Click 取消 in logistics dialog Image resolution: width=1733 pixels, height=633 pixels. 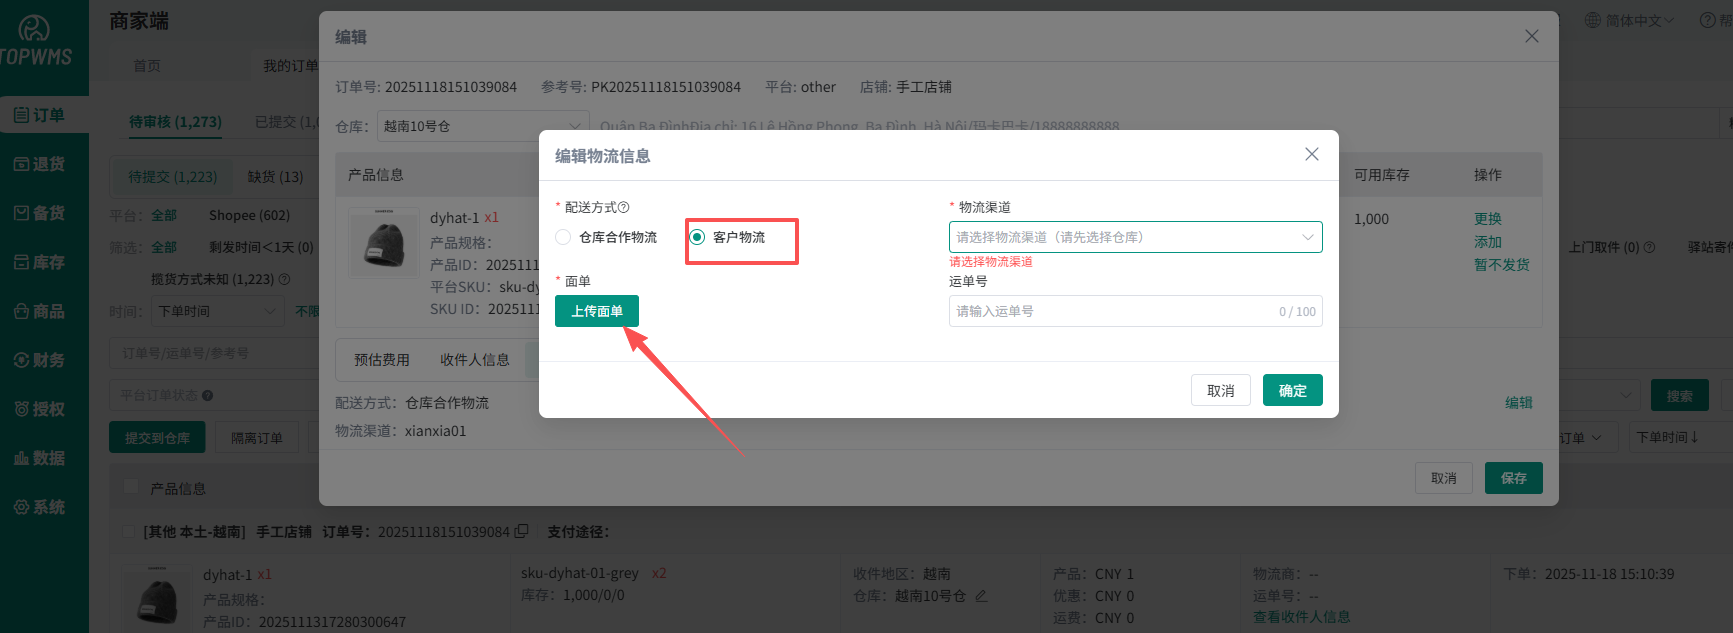click(x=1221, y=390)
